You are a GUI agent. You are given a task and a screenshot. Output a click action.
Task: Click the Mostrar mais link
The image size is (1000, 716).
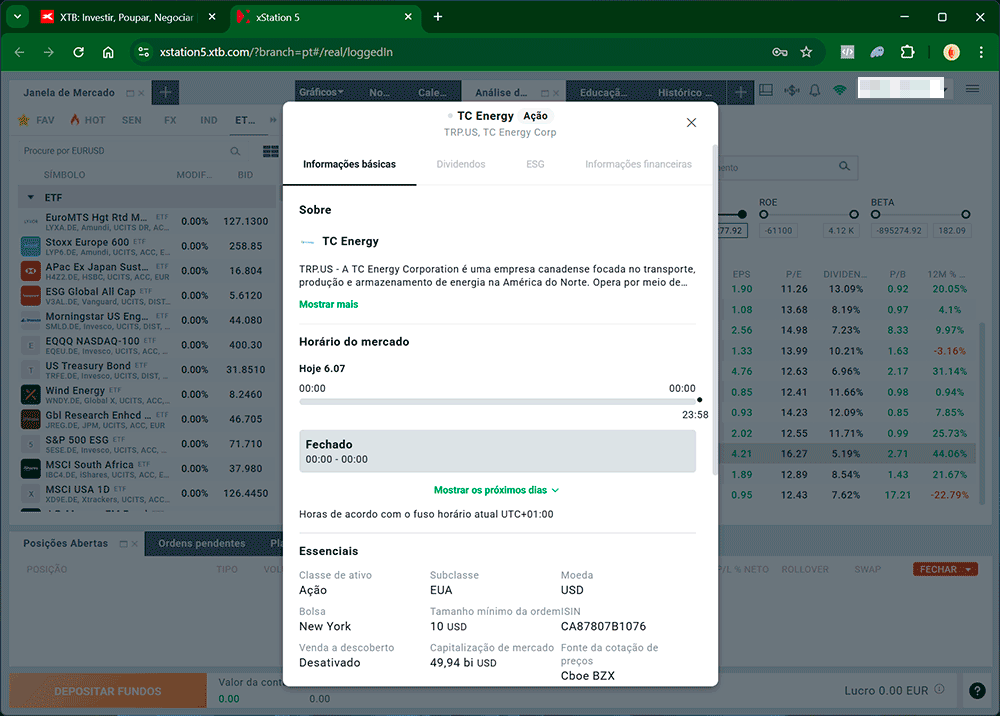[x=328, y=304]
